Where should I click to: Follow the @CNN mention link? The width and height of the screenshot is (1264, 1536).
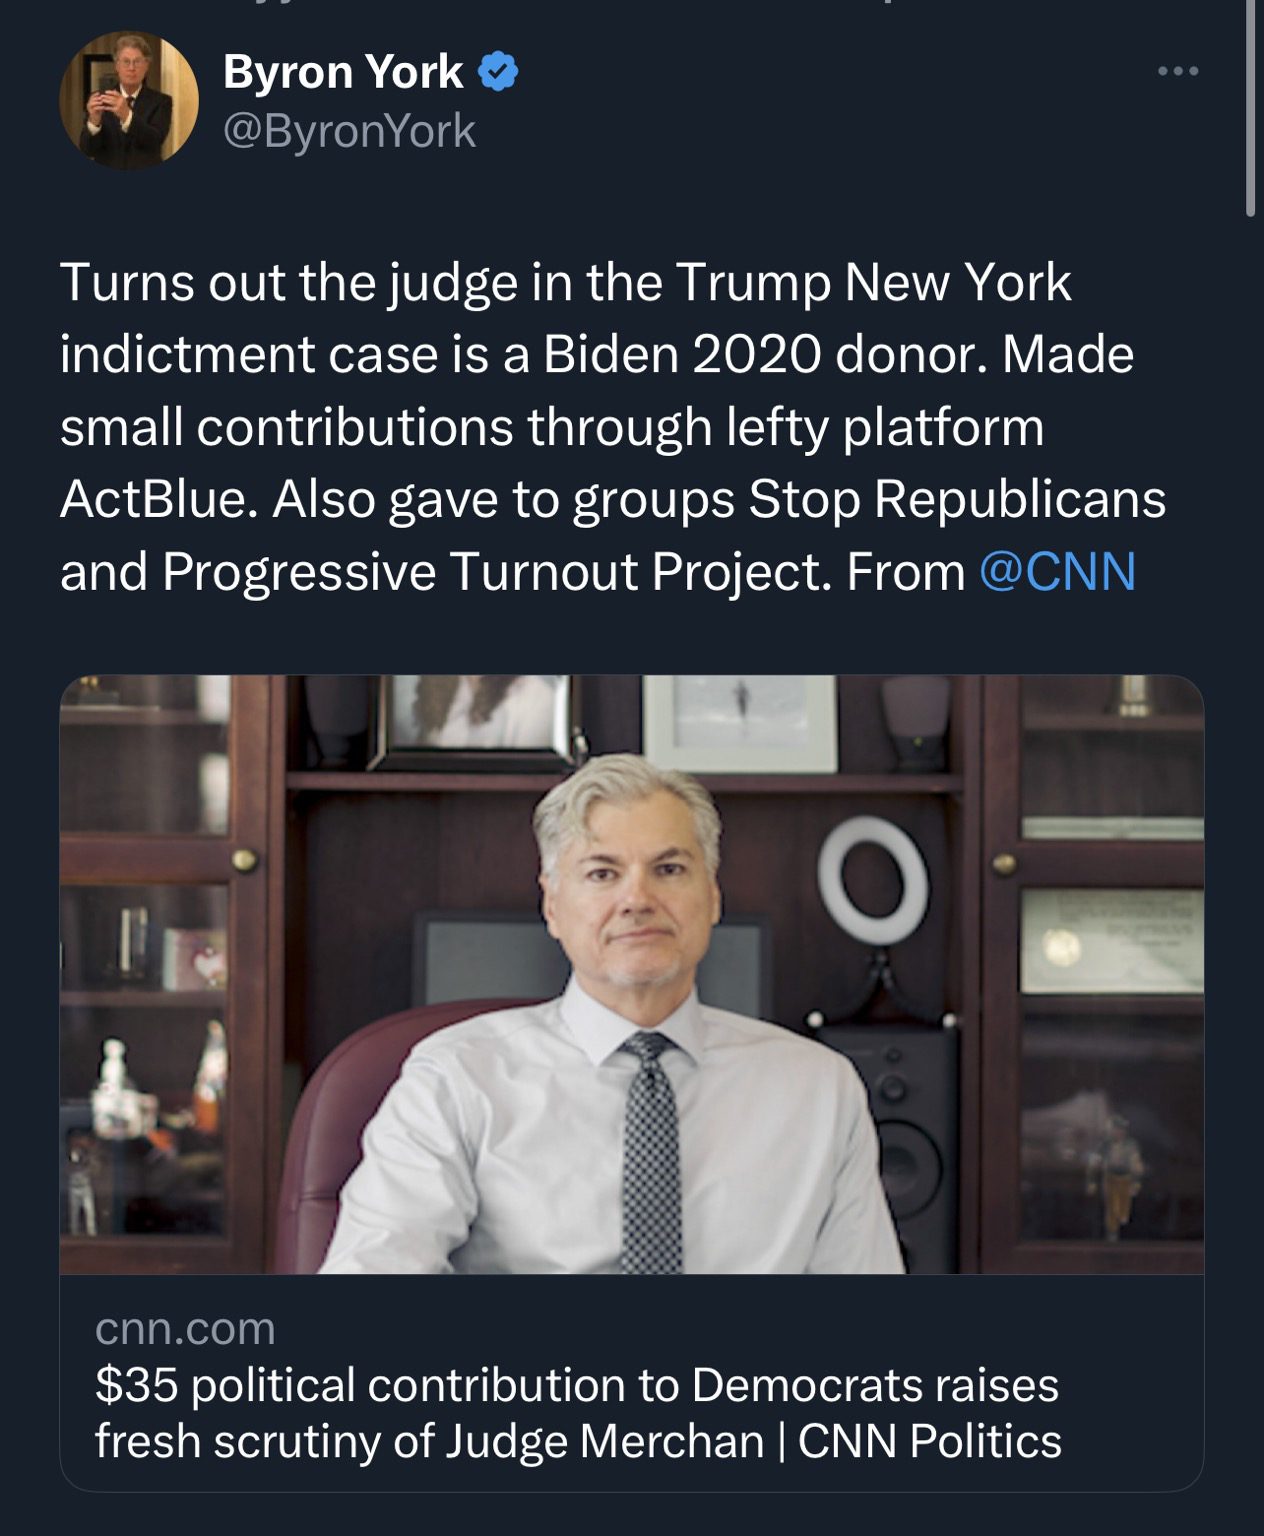(x=1058, y=571)
